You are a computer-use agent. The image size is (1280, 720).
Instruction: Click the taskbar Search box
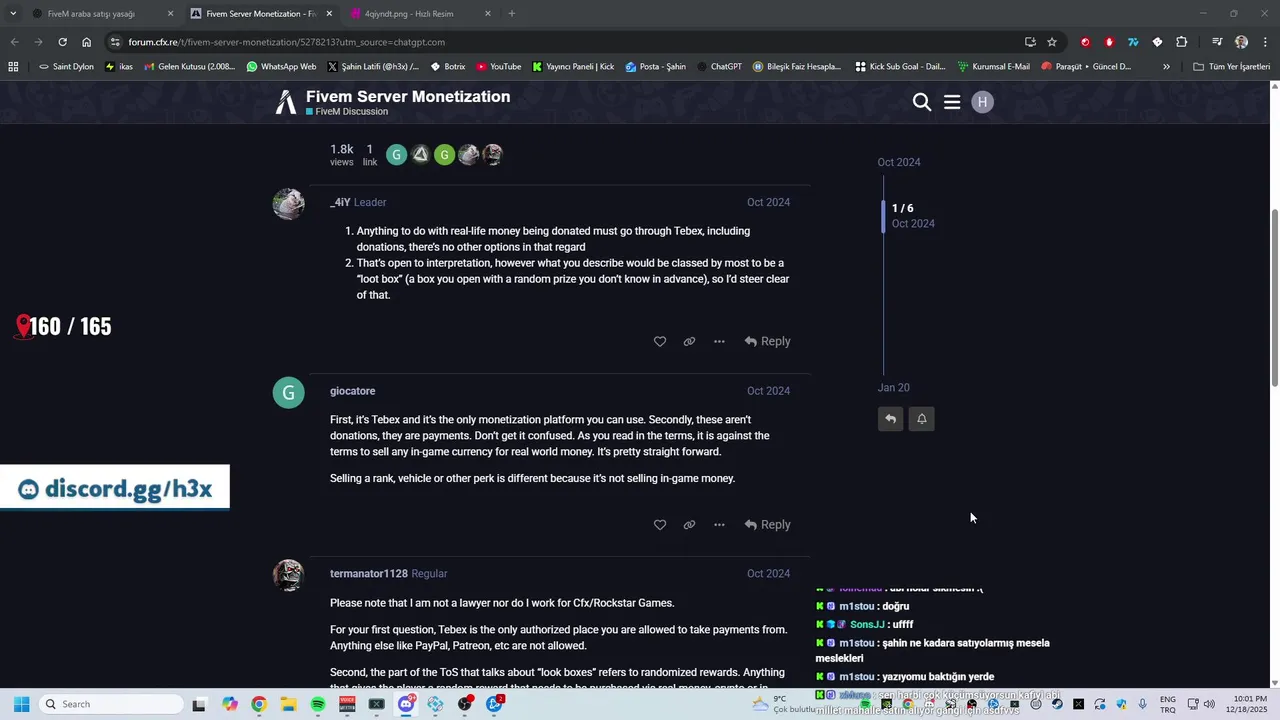pos(112,704)
